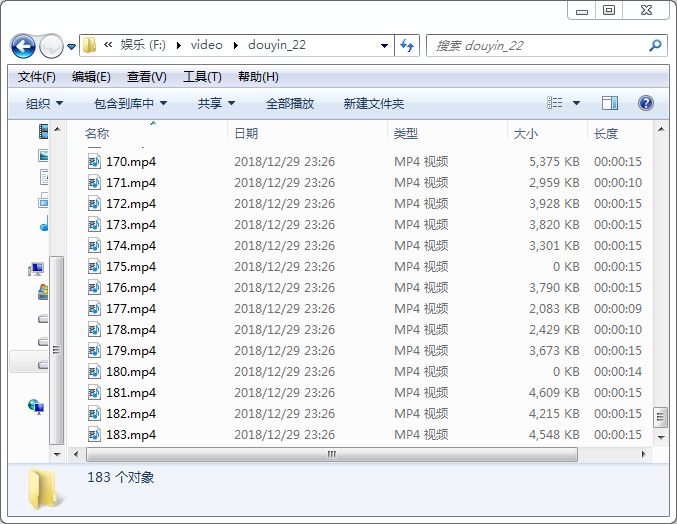Click the file list vertical scroll-down arrow
Viewport: 677px width, 524px height.
point(661,437)
